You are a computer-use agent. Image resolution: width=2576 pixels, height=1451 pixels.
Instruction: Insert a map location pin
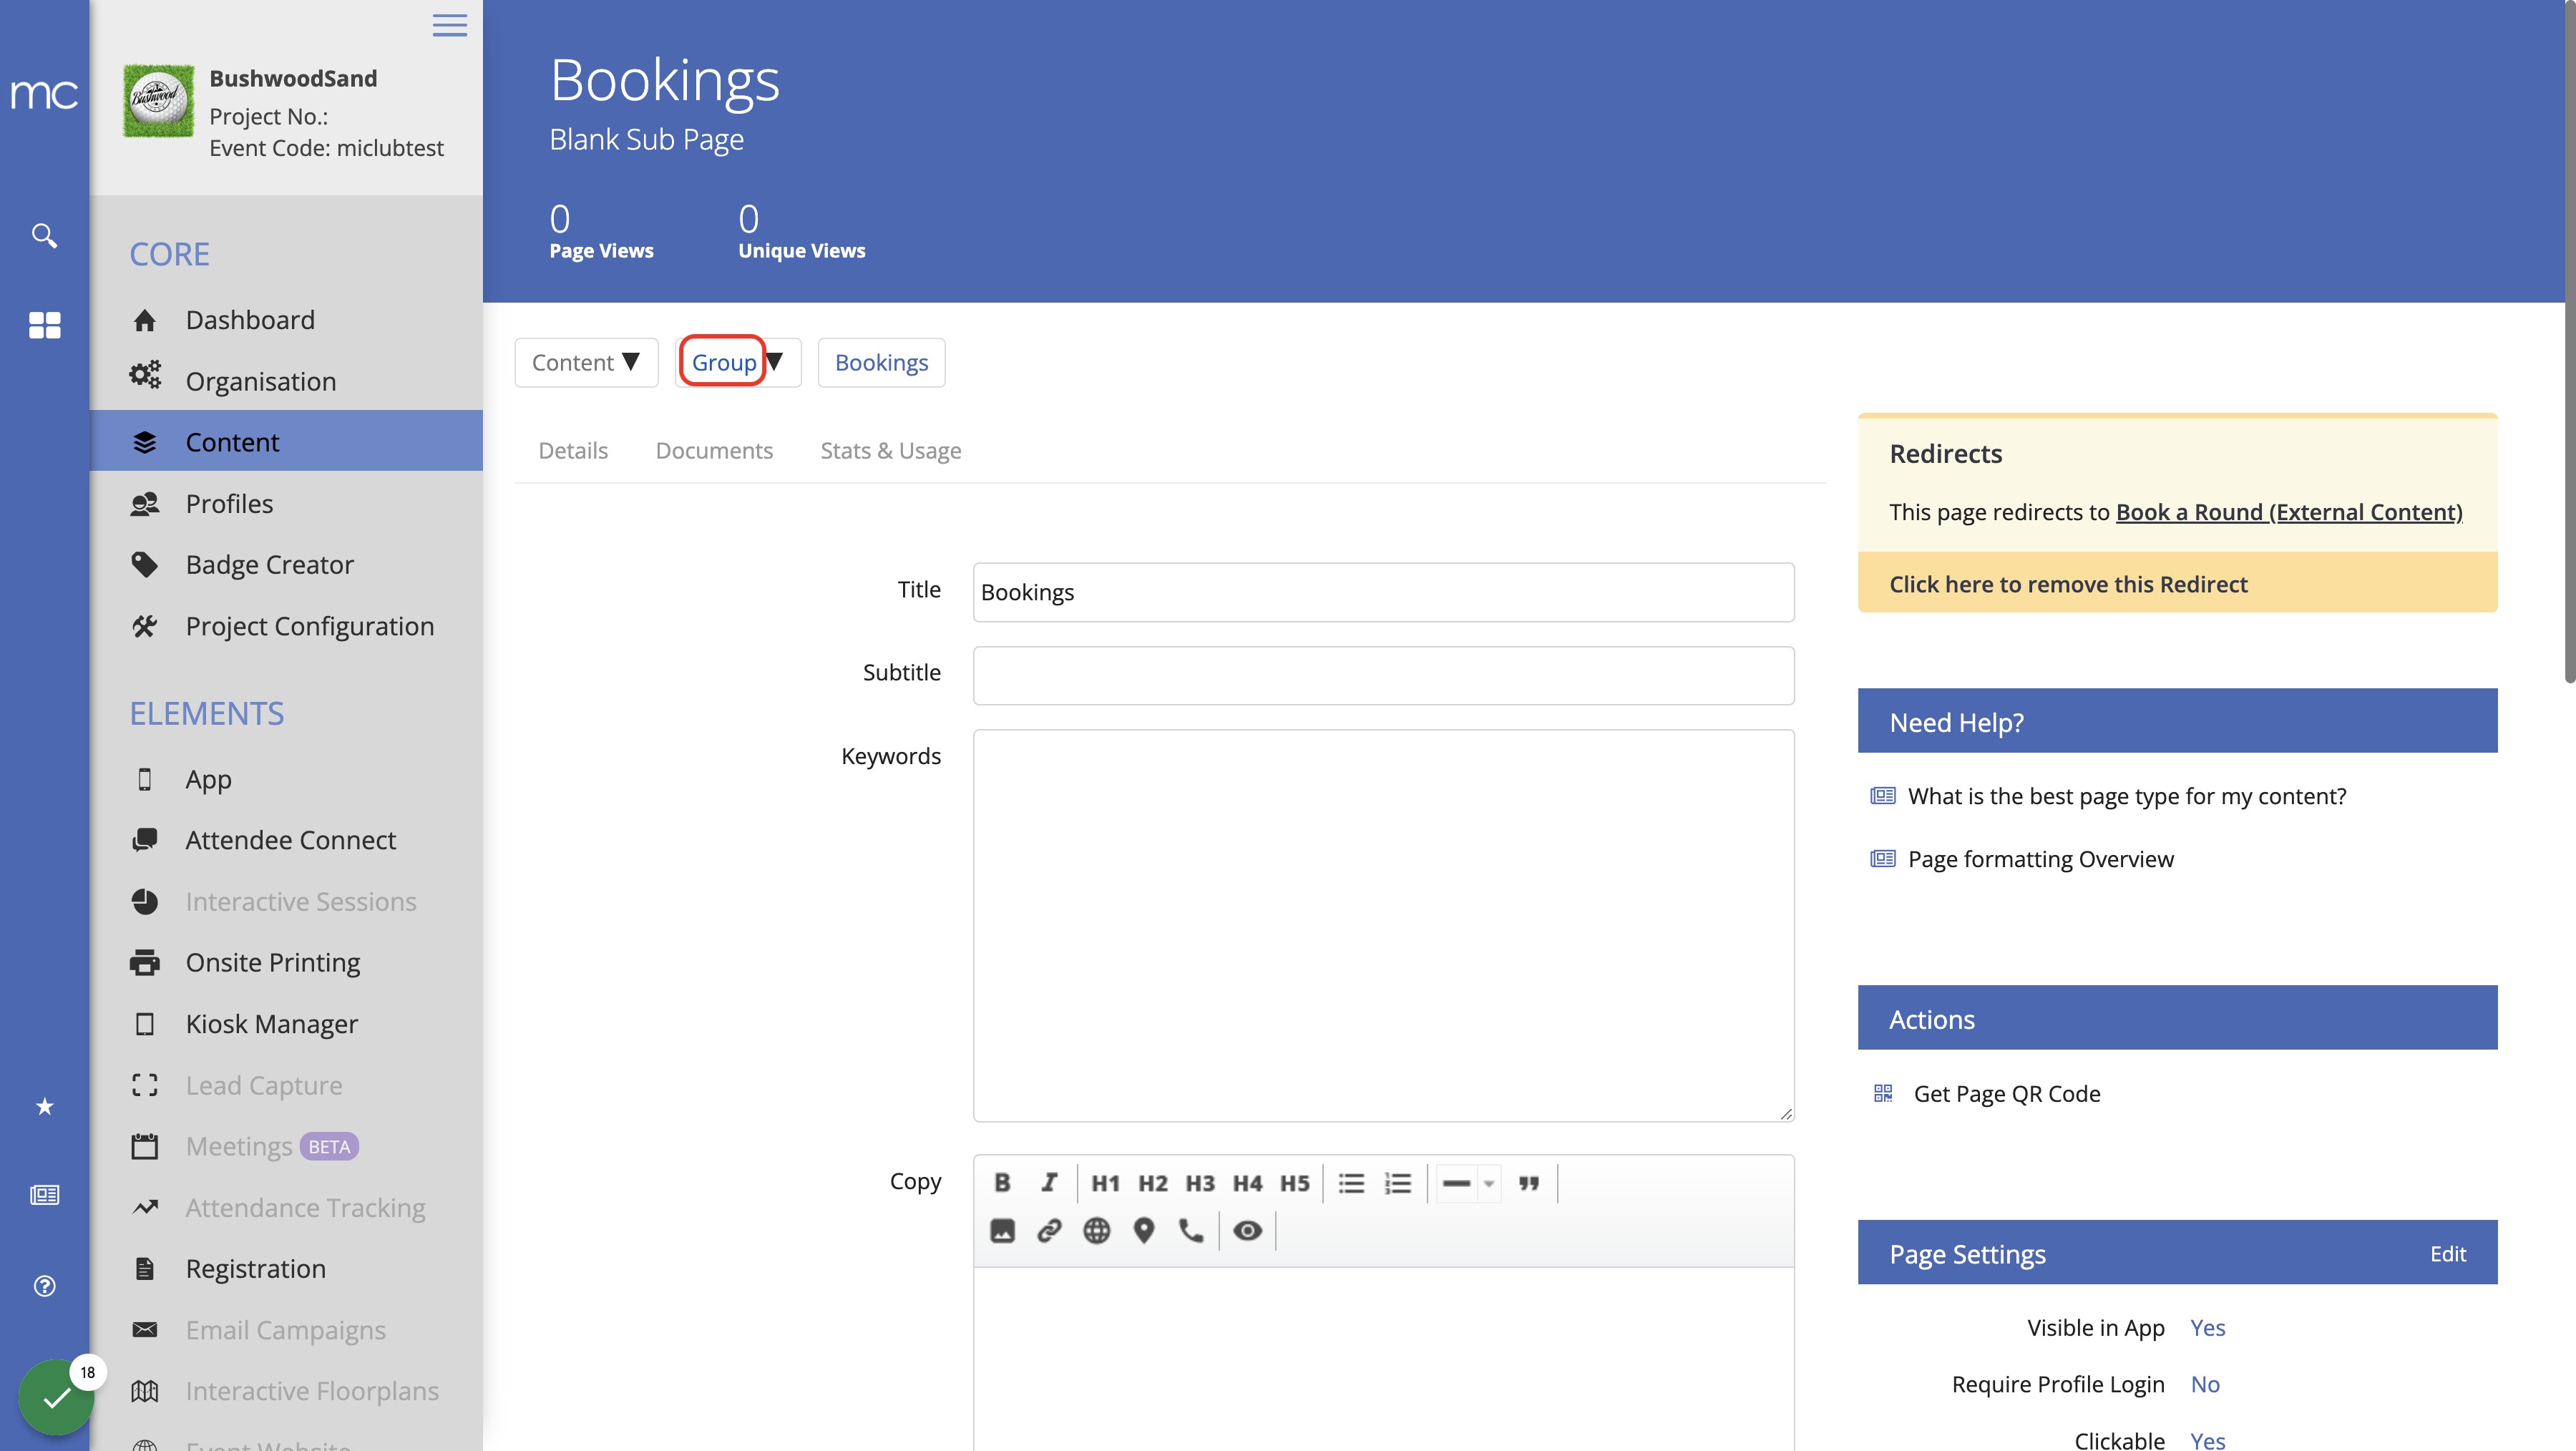coord(1144,1231)
